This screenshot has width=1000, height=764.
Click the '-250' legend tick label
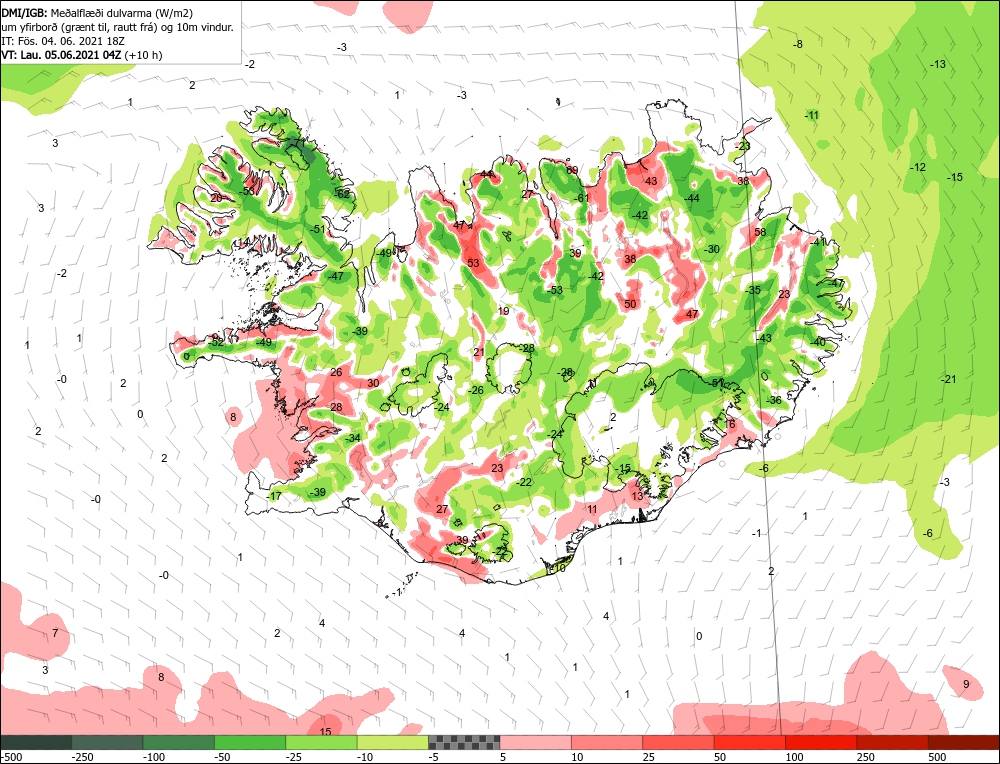(83, 757)
